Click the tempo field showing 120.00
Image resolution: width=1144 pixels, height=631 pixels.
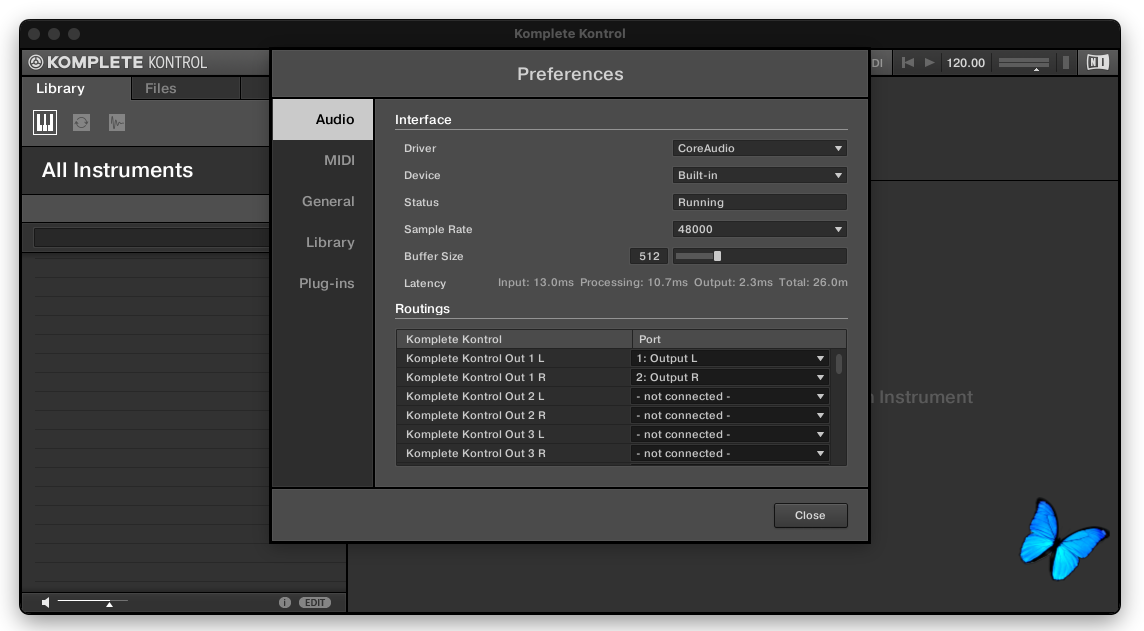965,63
